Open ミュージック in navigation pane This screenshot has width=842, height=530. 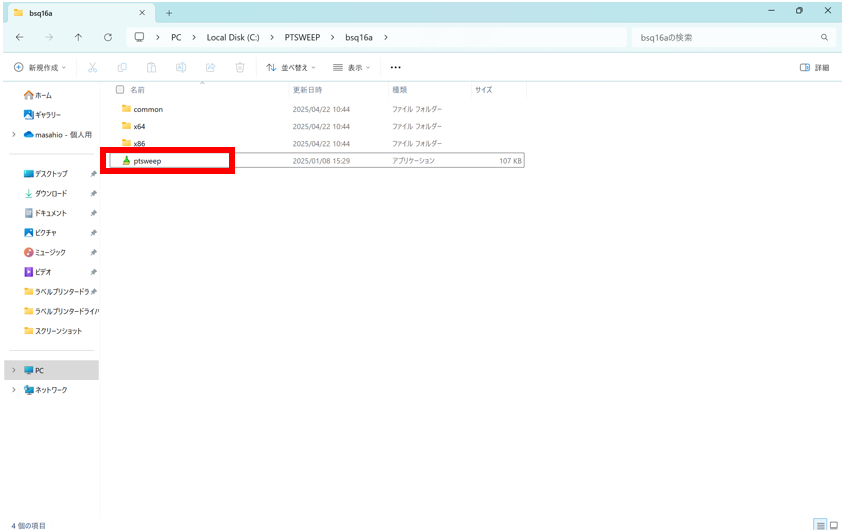coord(45,252)
